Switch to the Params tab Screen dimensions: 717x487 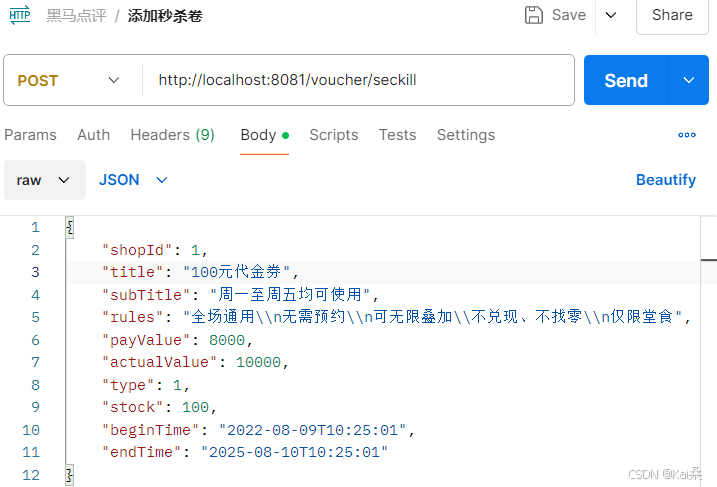pos(30,135)
